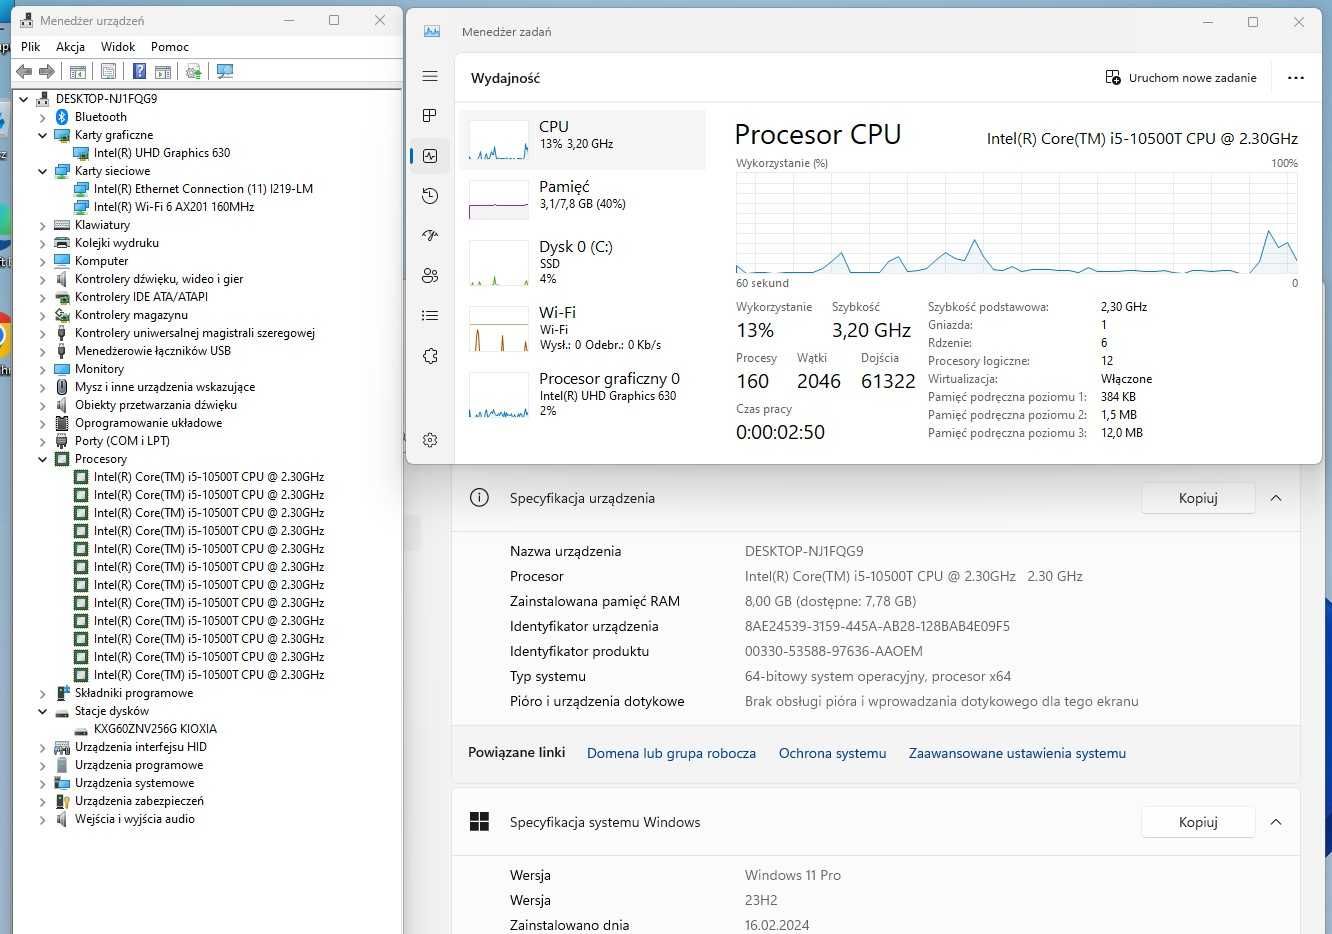1332x934 pixels.
Task: Expand the Monitory node arrow
Action: tap(43, 369)
